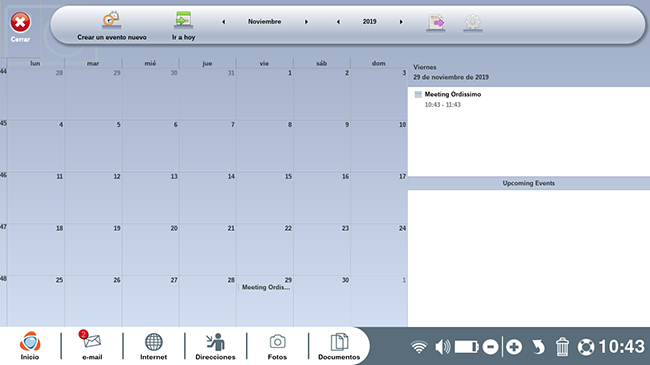This screenshot has height=365, width=650.
Task: Click the Upcoming Events header
Action: click(529, 183)
